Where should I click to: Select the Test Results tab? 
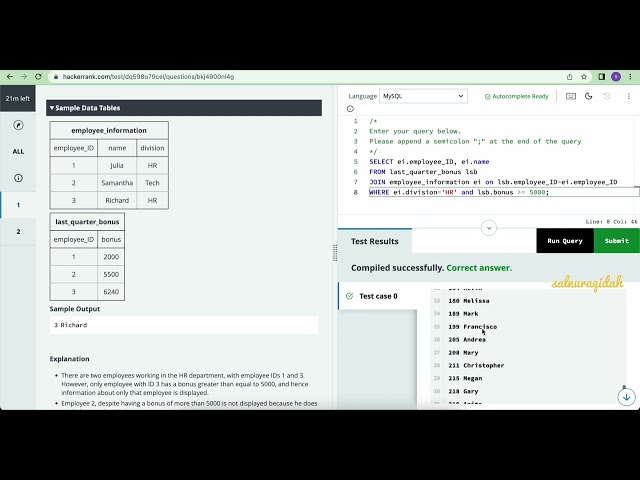(x=375, y=241)
